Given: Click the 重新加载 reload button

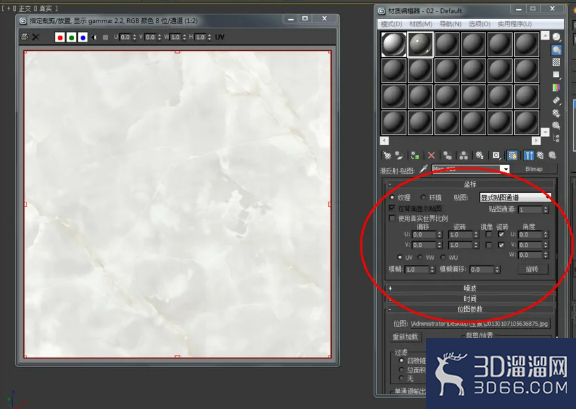Looking at the screenshot, I should [405, 337].
